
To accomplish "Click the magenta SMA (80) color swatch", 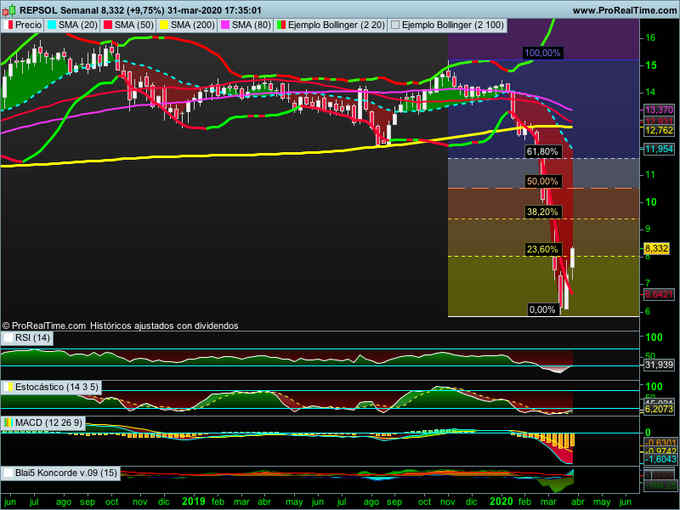I will point(225,25).
